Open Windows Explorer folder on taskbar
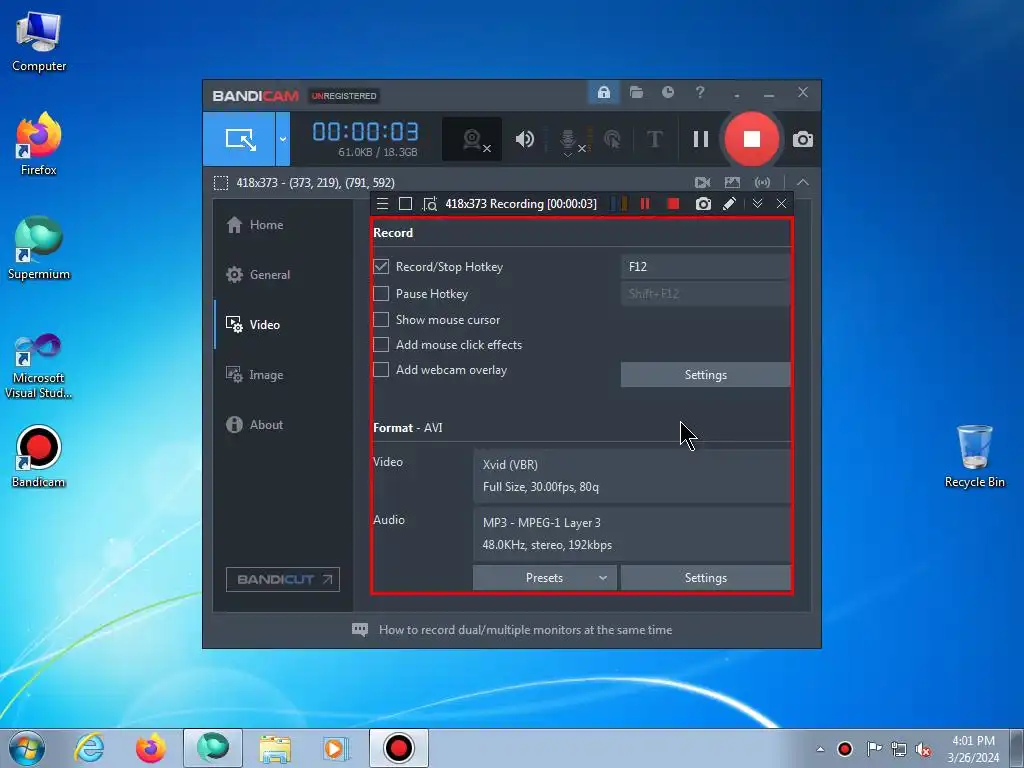Screen dimensions: 1024x768 [x=275, y=748]
